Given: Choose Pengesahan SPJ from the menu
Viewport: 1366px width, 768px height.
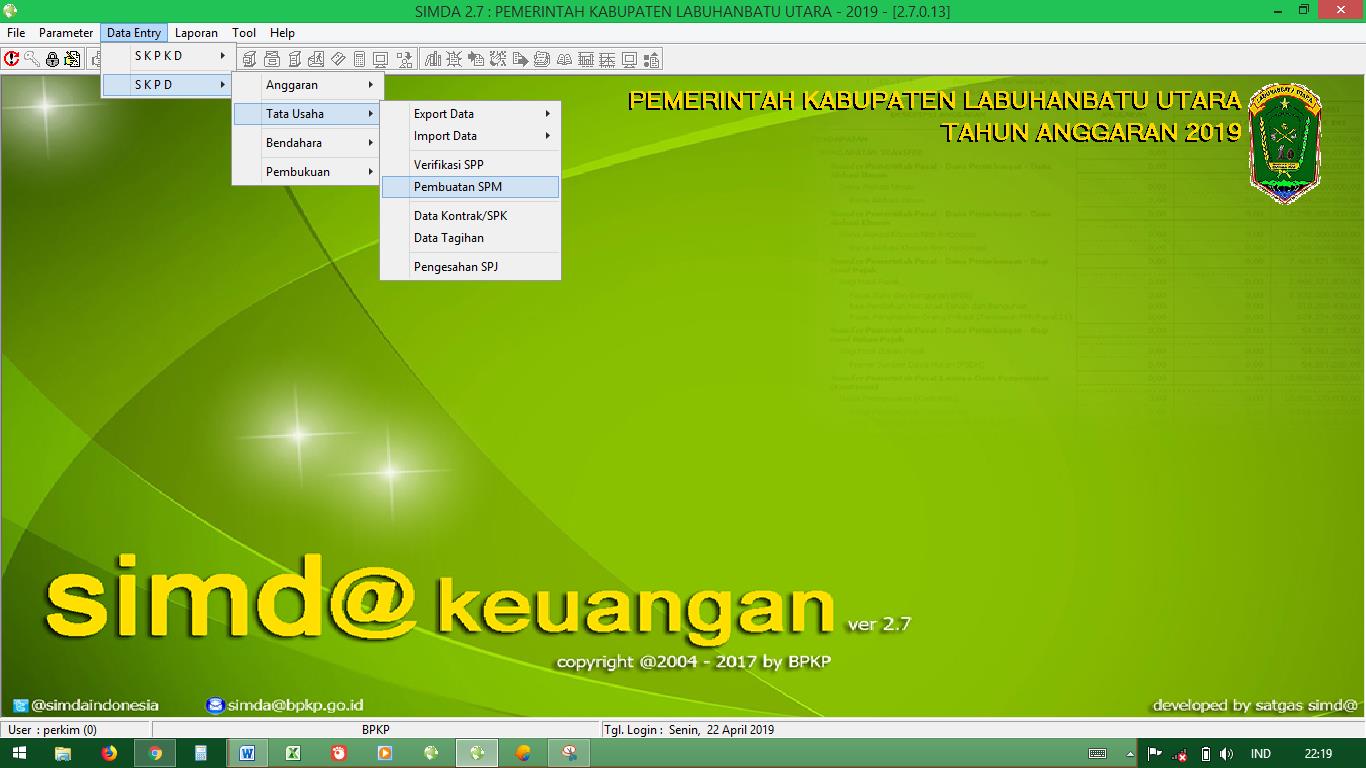Looking at the screenshot, I should point(470,267).
